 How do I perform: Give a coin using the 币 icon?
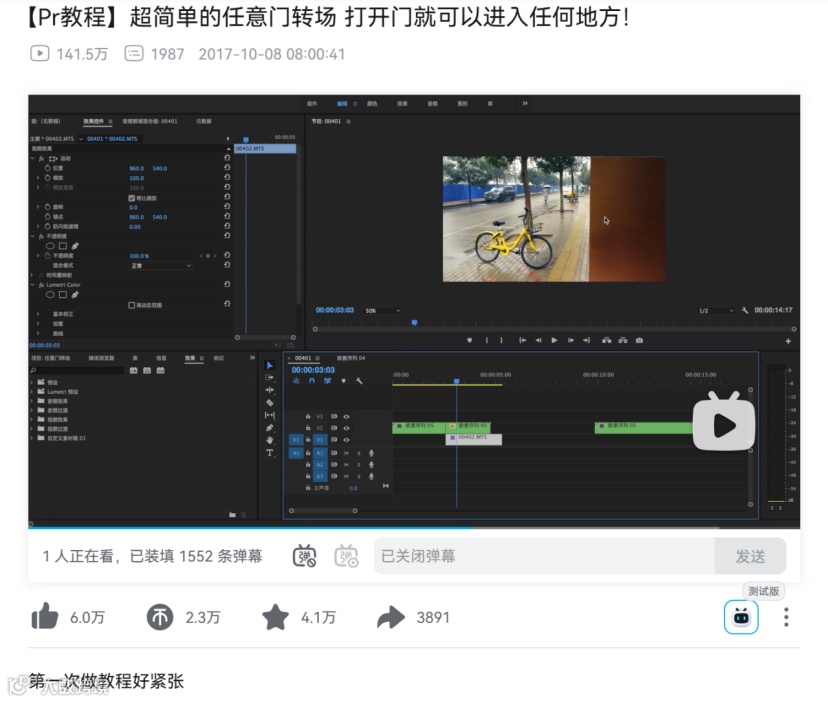pos(160,617)
